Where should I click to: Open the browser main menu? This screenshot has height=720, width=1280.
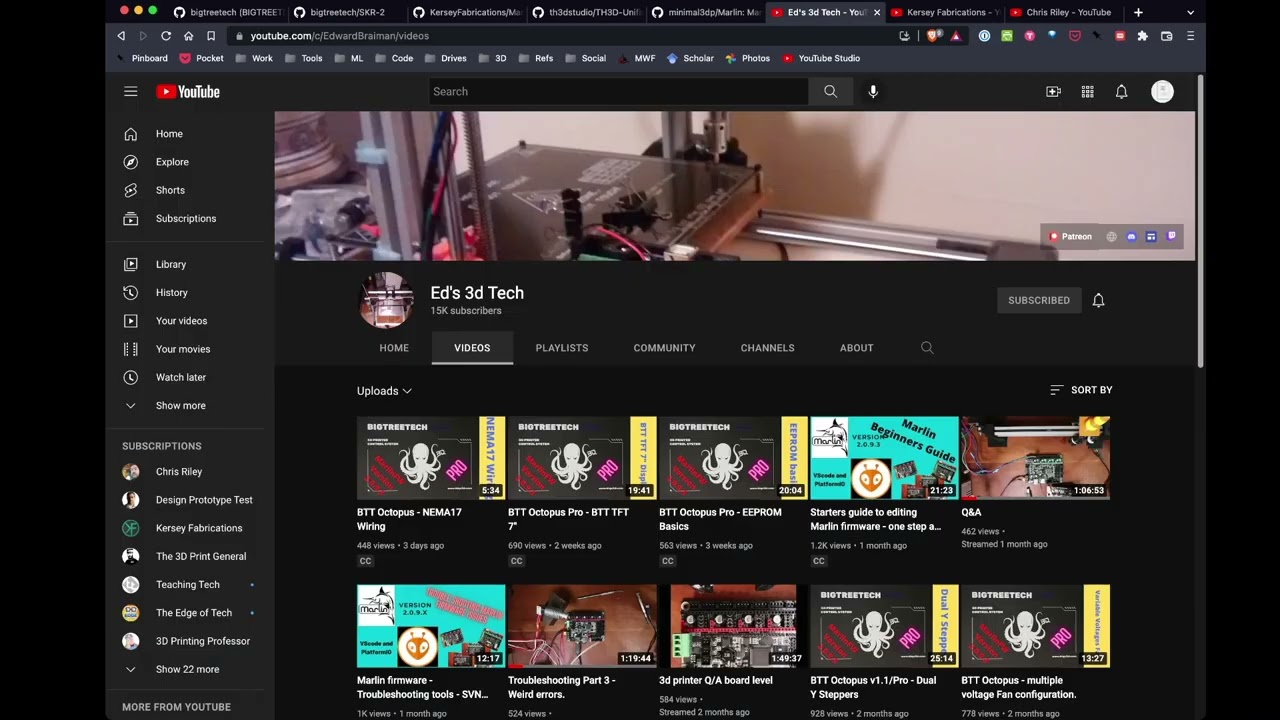tap(1190, 36)
